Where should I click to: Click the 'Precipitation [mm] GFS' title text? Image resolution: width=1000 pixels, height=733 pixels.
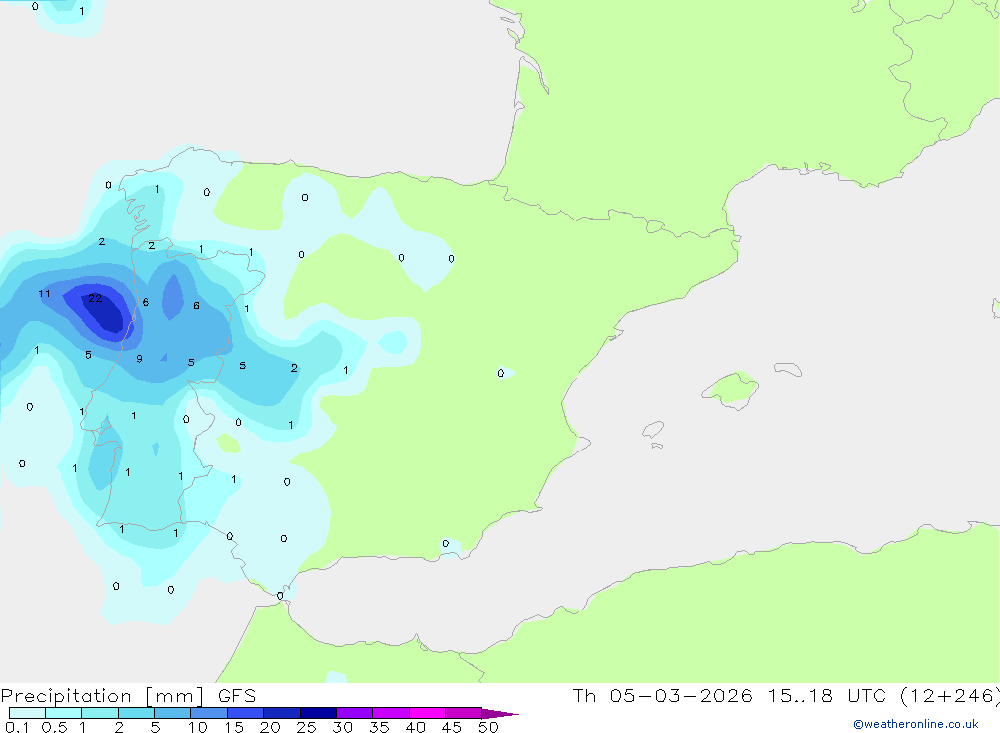point(128,696)
